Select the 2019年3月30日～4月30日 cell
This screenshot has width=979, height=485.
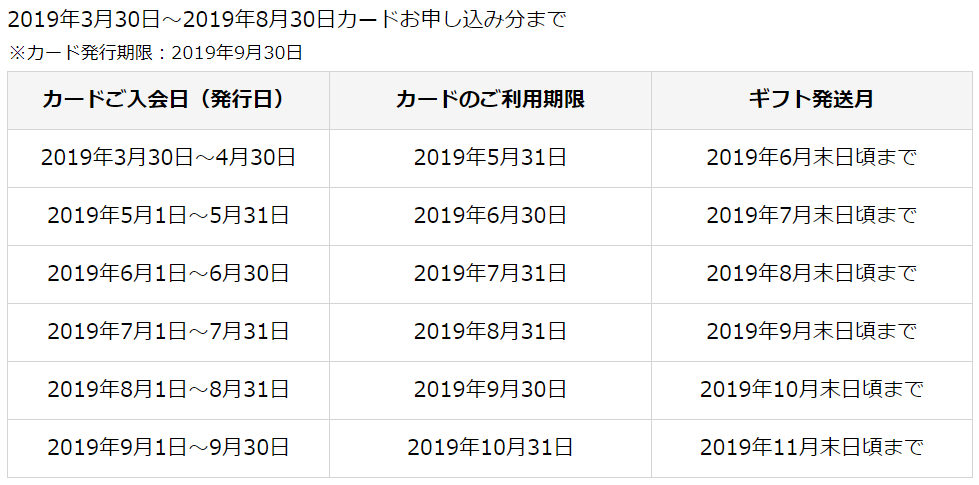click(x=168, y=157)
